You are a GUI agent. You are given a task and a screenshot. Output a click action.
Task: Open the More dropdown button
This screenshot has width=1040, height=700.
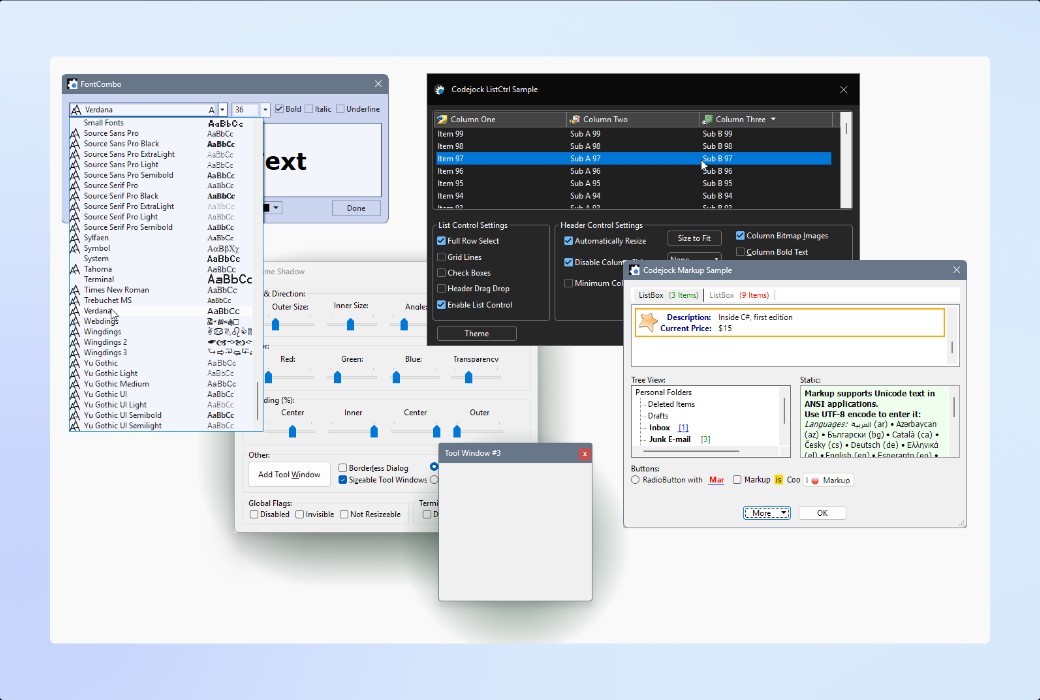(767, 513)
